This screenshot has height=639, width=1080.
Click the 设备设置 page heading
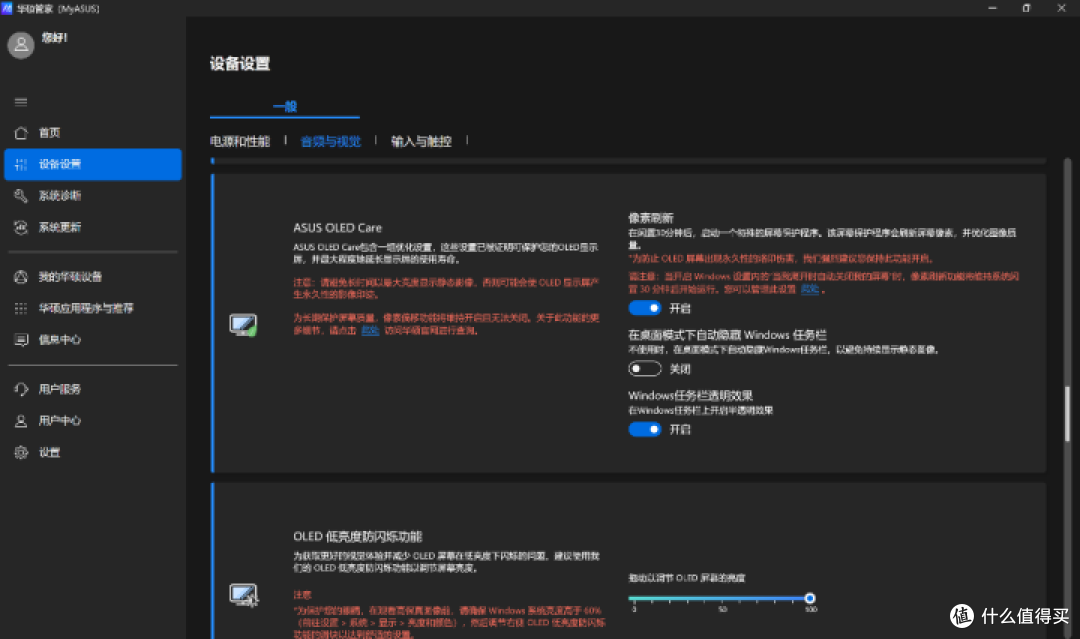click(240, 64)
